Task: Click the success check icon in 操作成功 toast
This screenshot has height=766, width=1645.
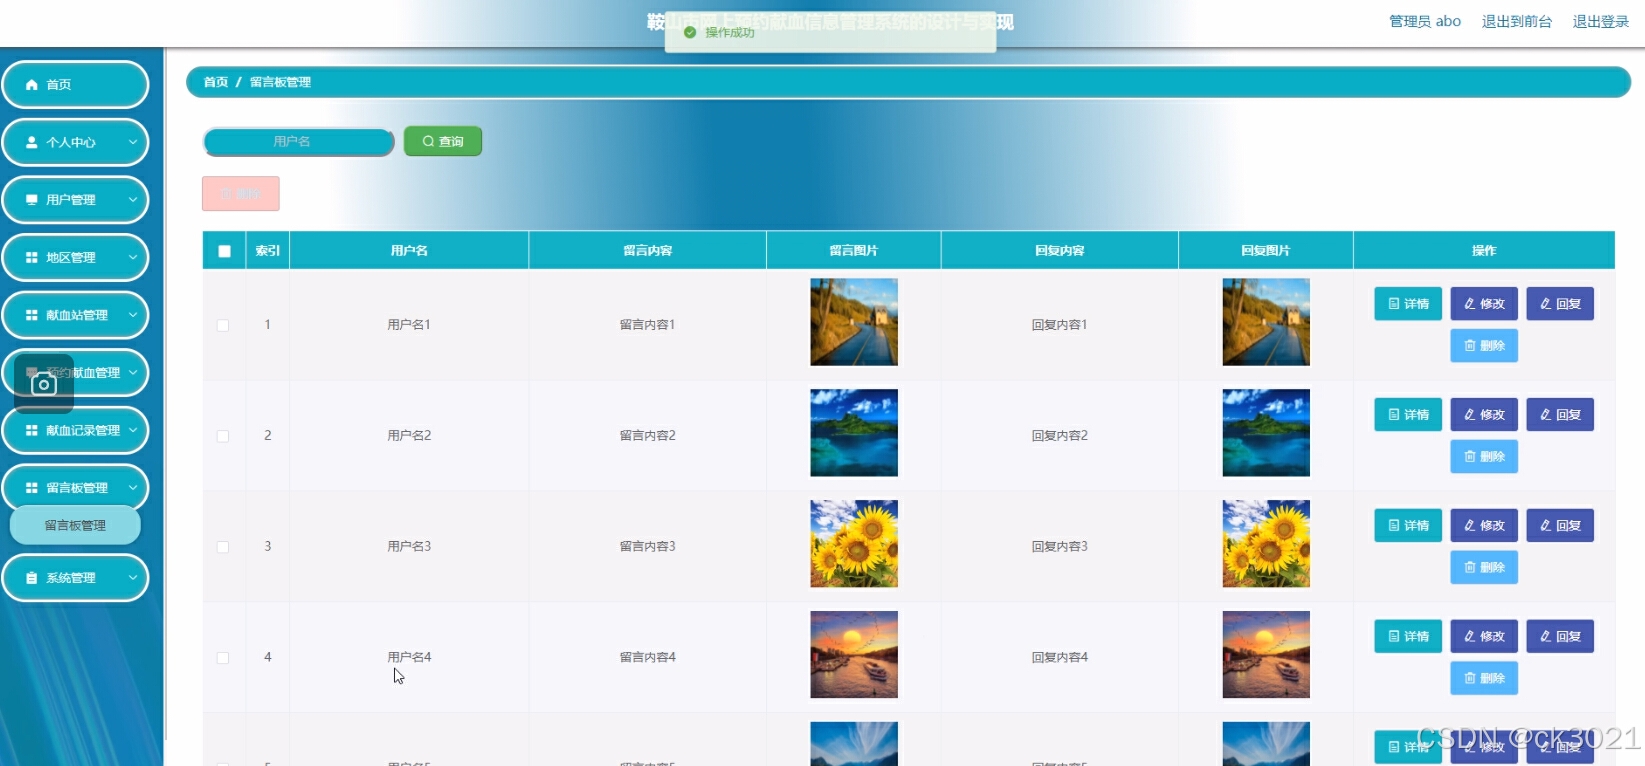Action: [x=690, y=32]
